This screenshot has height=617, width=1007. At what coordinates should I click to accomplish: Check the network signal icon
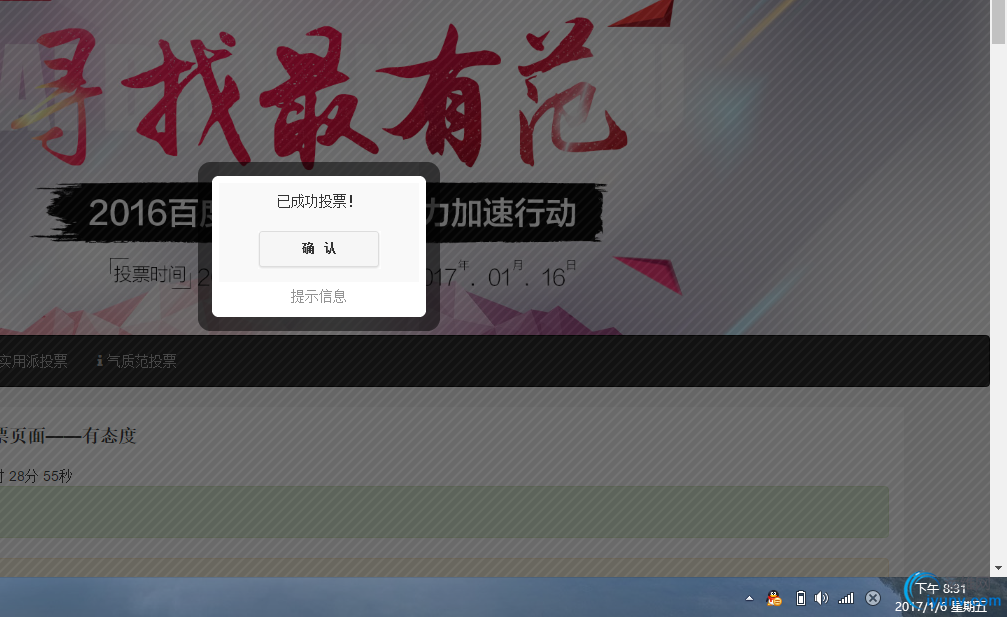tap(846, 597)
